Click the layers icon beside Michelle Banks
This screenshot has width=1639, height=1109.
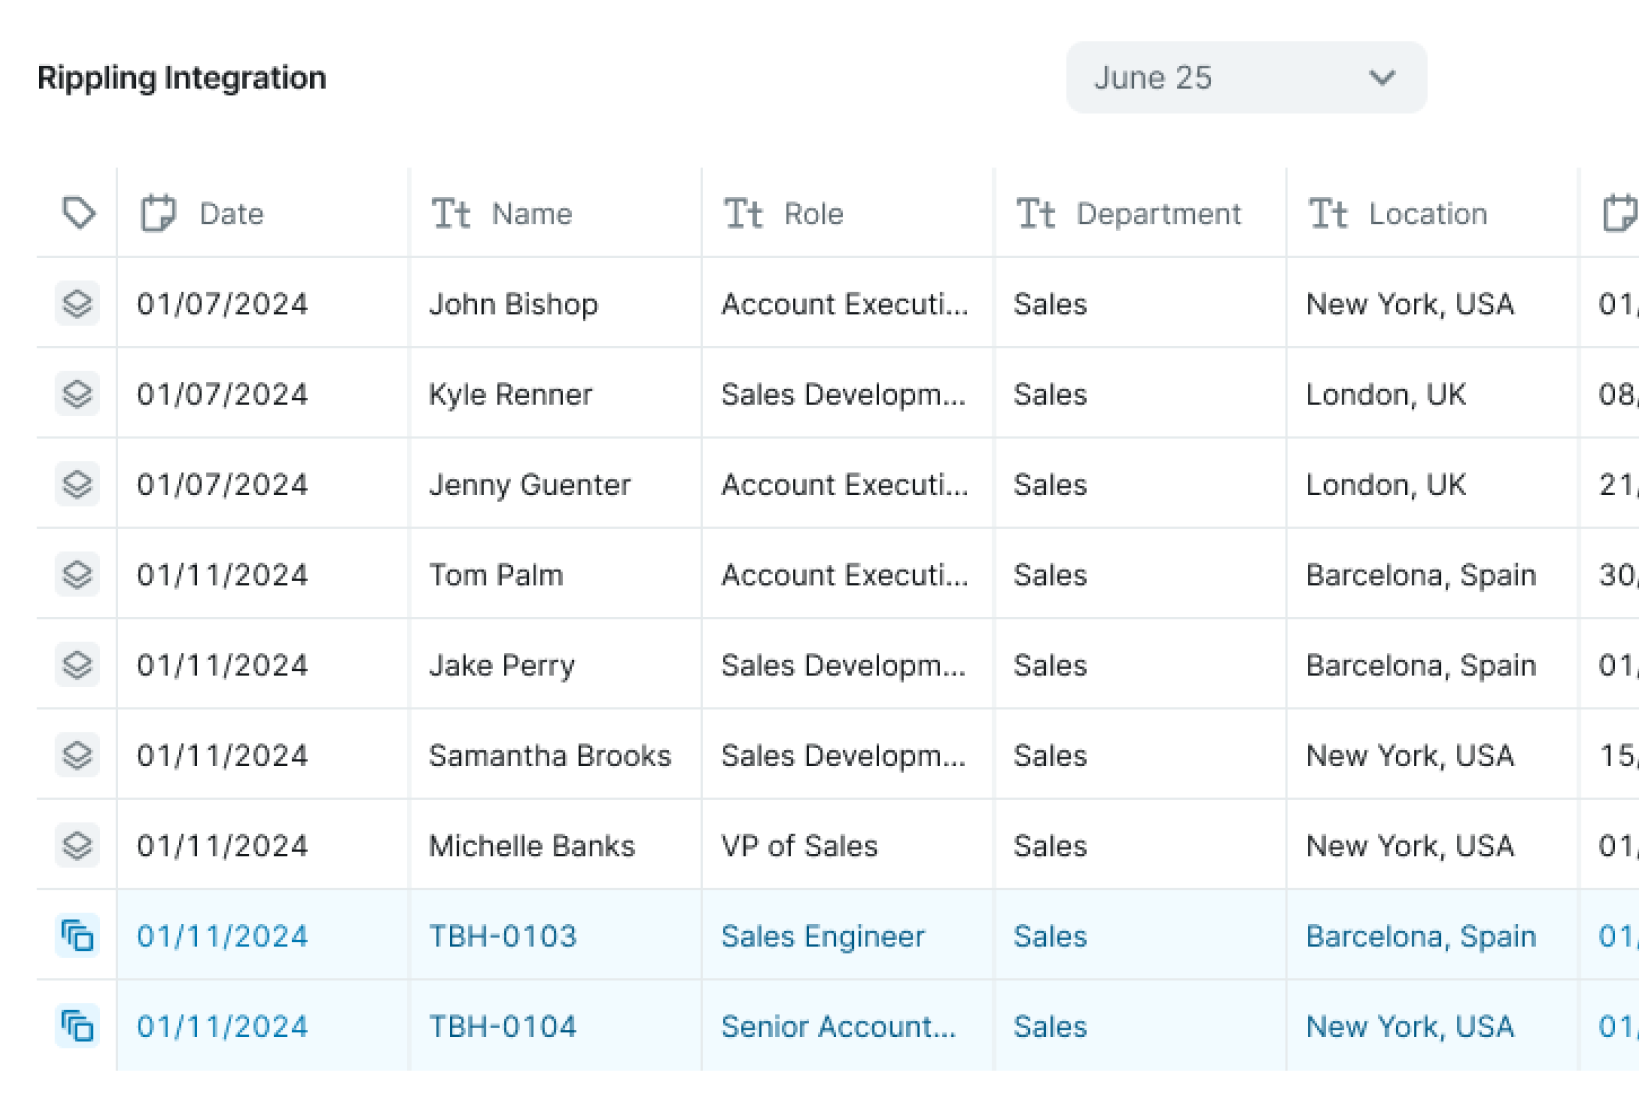[77, 845]
